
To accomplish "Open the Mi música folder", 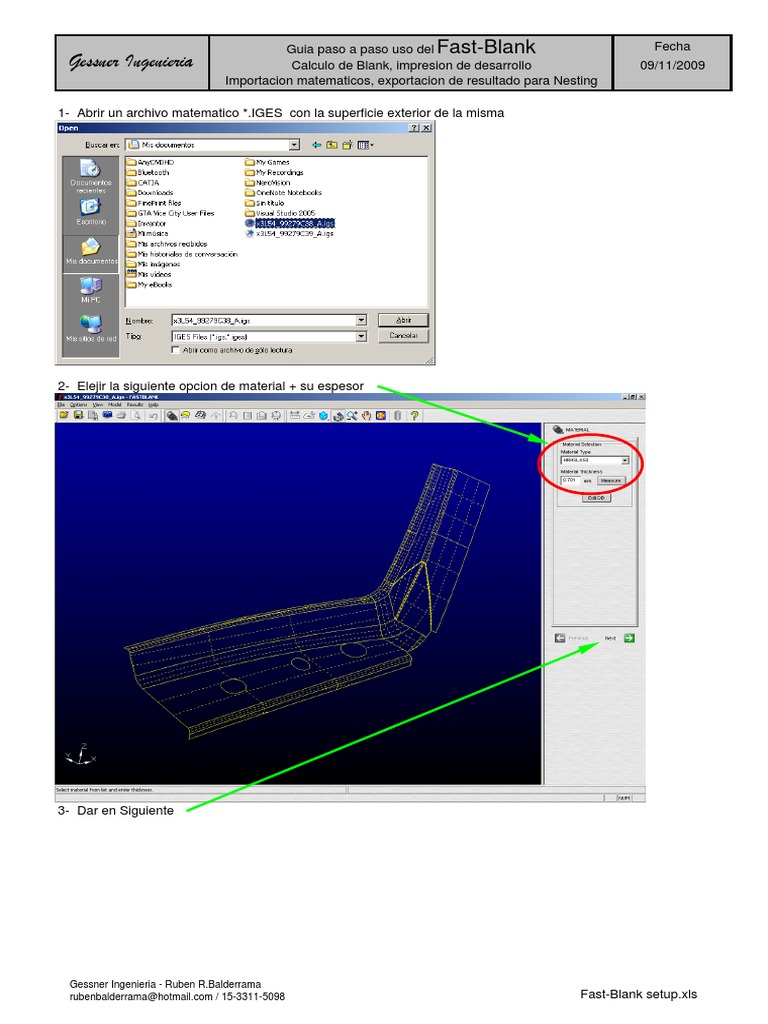I will pyautogui.click(x=147, y=233).
